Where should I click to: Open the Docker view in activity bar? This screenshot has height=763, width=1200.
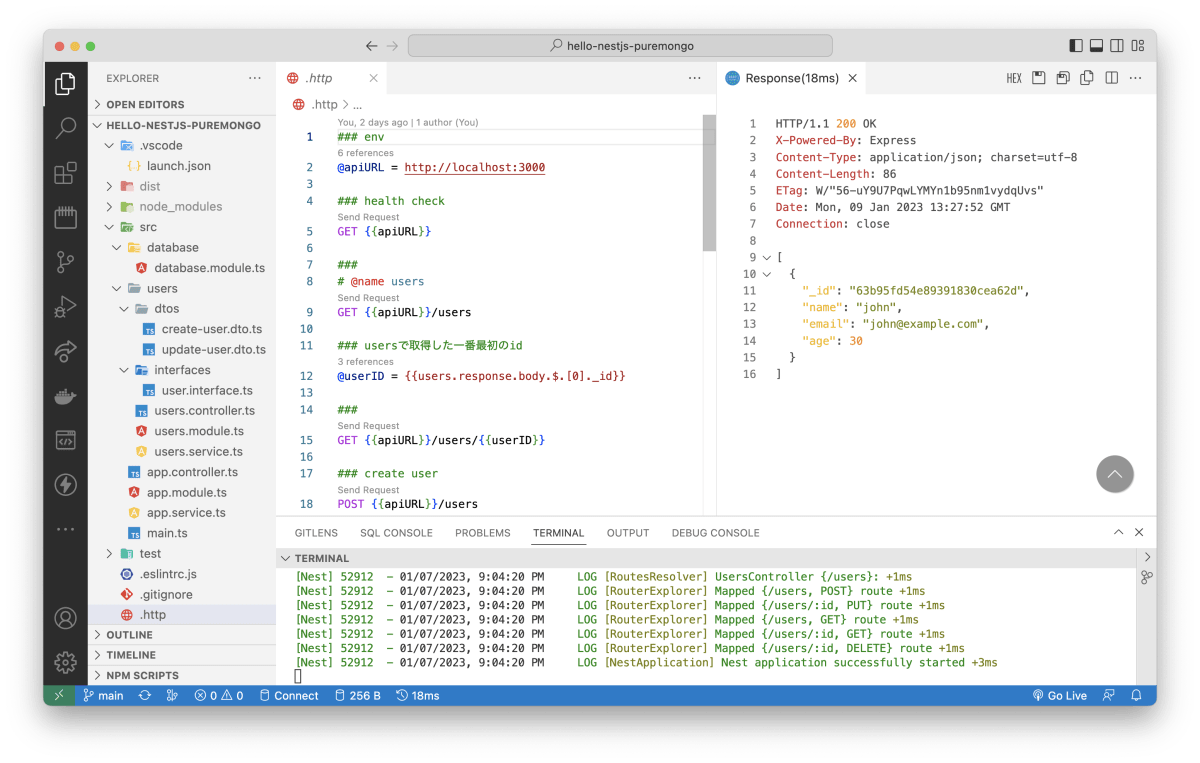point(65,396)
